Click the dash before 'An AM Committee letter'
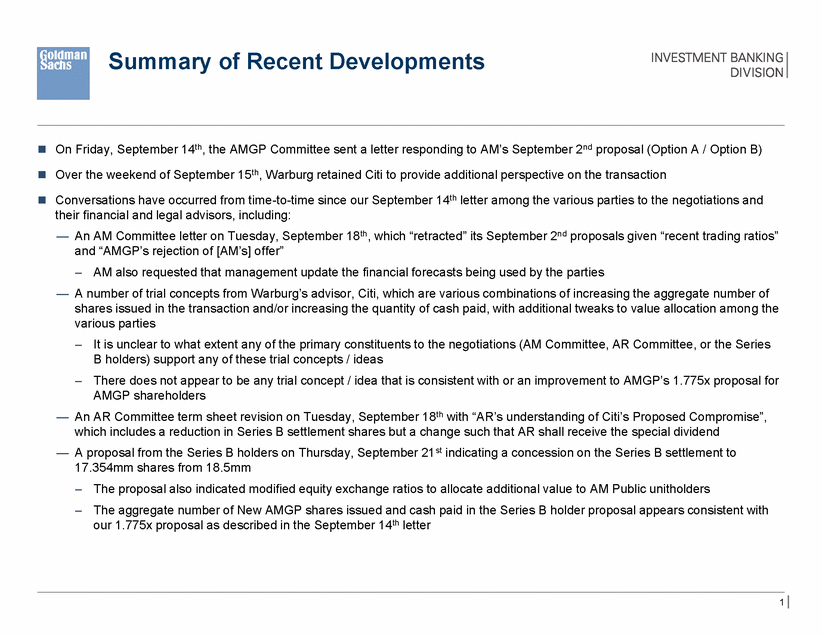The height and width of the screenshot is (635, 822). click(x=62, y=234)
